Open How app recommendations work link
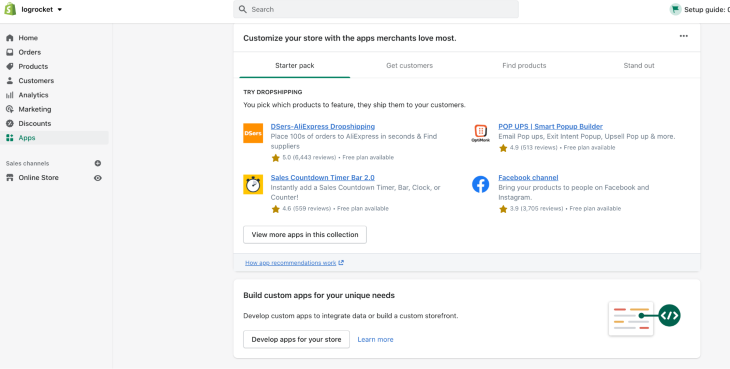The height and width of the screenshot is (369, 730). coord(291,263)
